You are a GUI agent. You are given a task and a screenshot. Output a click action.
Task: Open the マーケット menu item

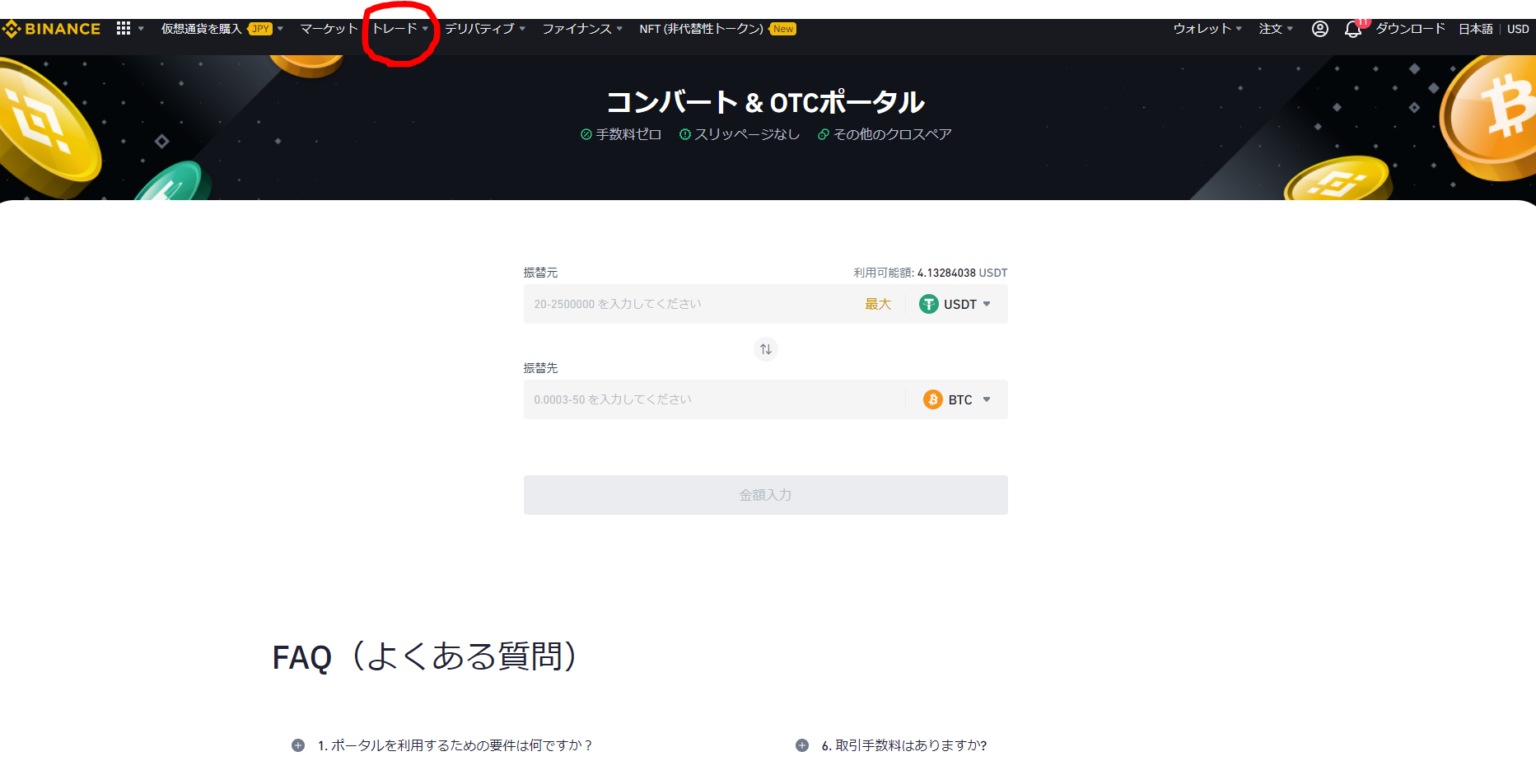(328, 29)
